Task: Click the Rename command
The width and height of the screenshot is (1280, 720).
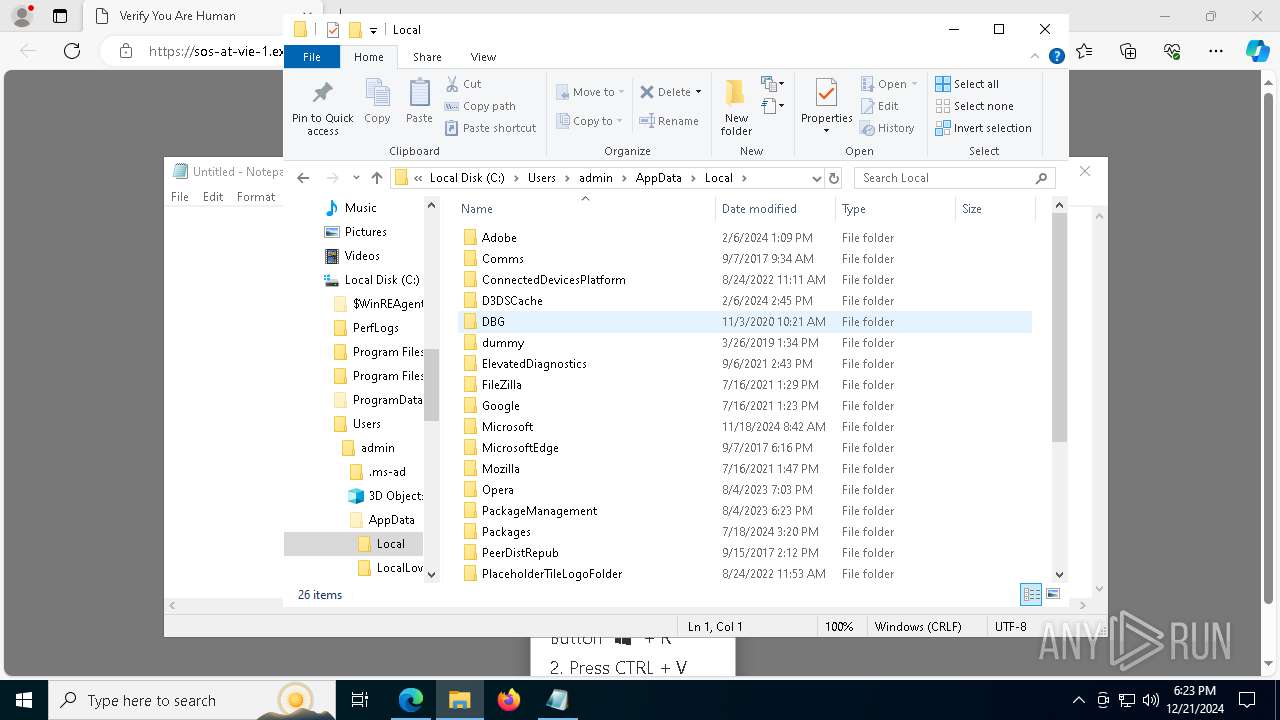Action: coord(669,121)
